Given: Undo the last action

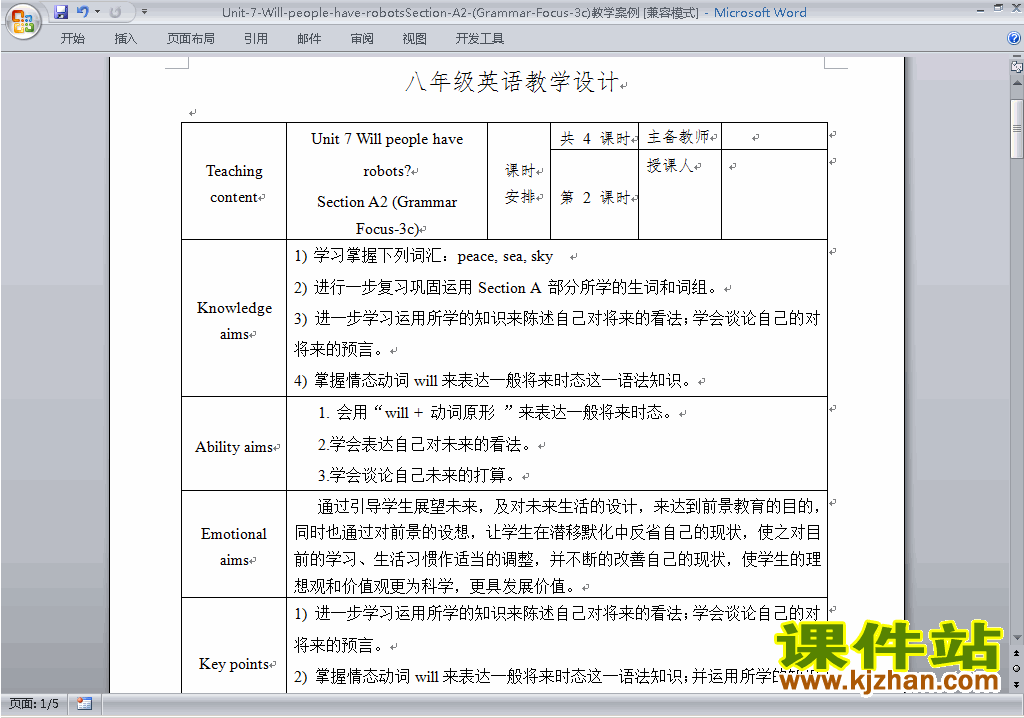Looking at the screenshot, I should coord(82,12).
